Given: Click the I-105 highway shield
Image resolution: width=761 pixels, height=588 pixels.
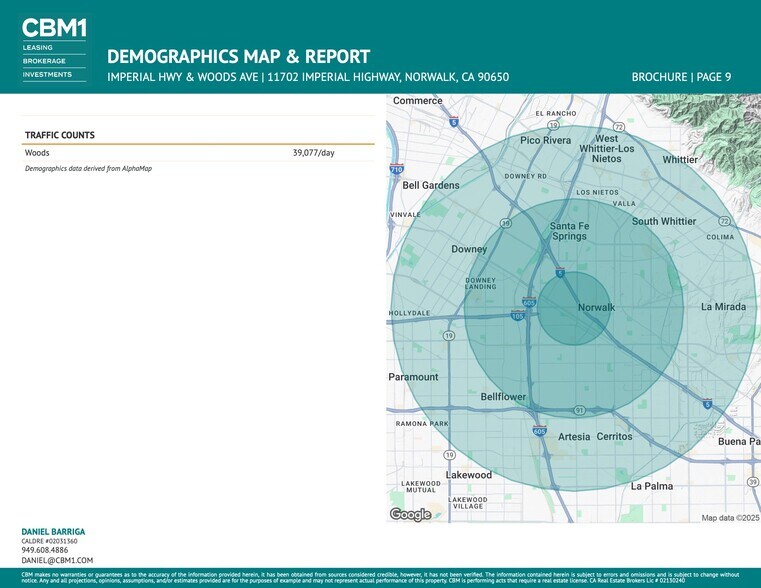Looking at the screenshot, I should click(x=517, y=315).
